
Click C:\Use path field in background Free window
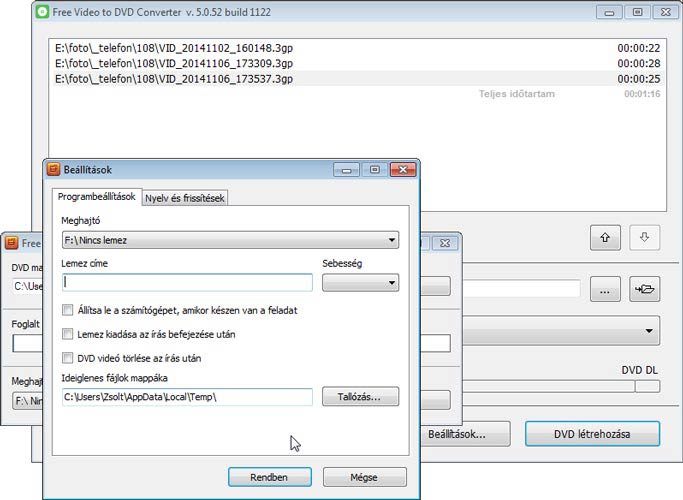pos(28,286)
